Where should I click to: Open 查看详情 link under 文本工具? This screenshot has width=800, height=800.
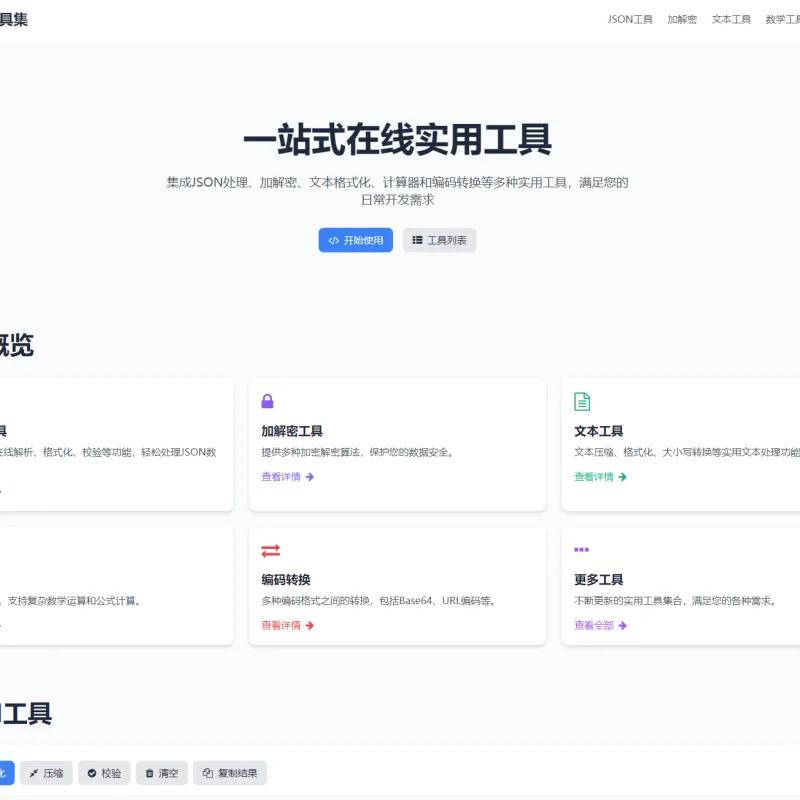pos(600,477)
